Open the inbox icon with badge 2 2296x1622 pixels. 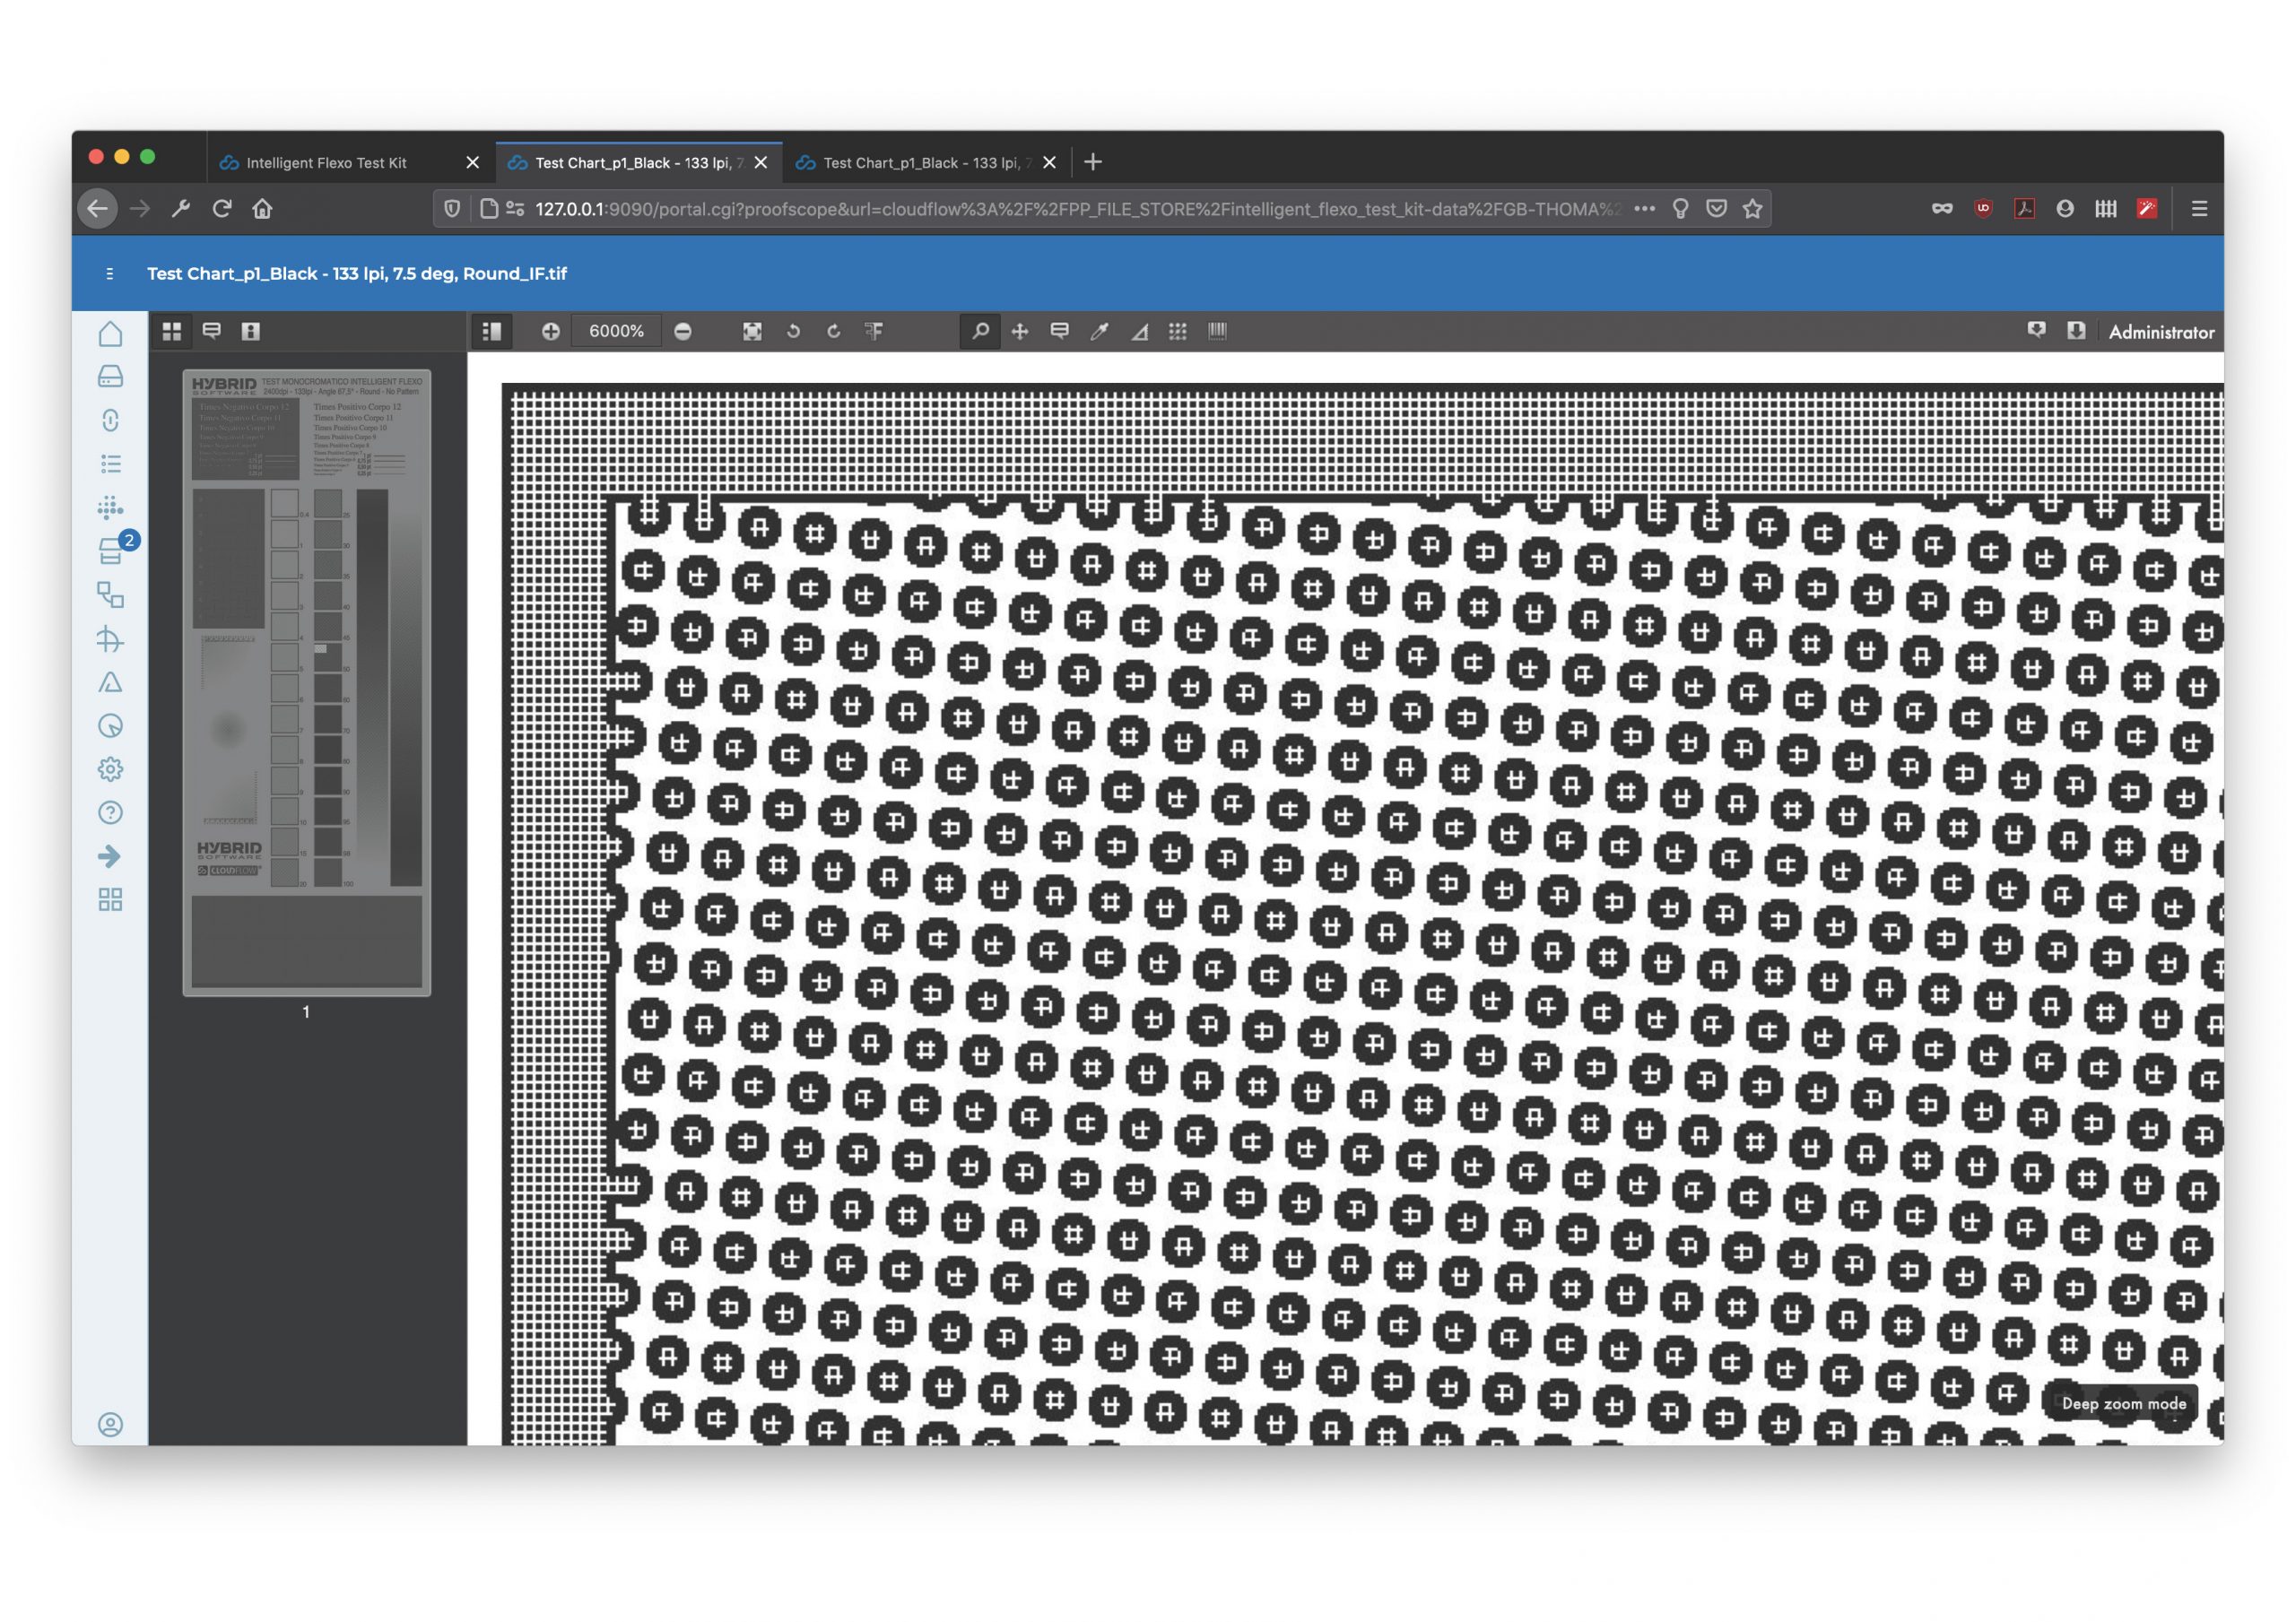(x=112, y=551)
